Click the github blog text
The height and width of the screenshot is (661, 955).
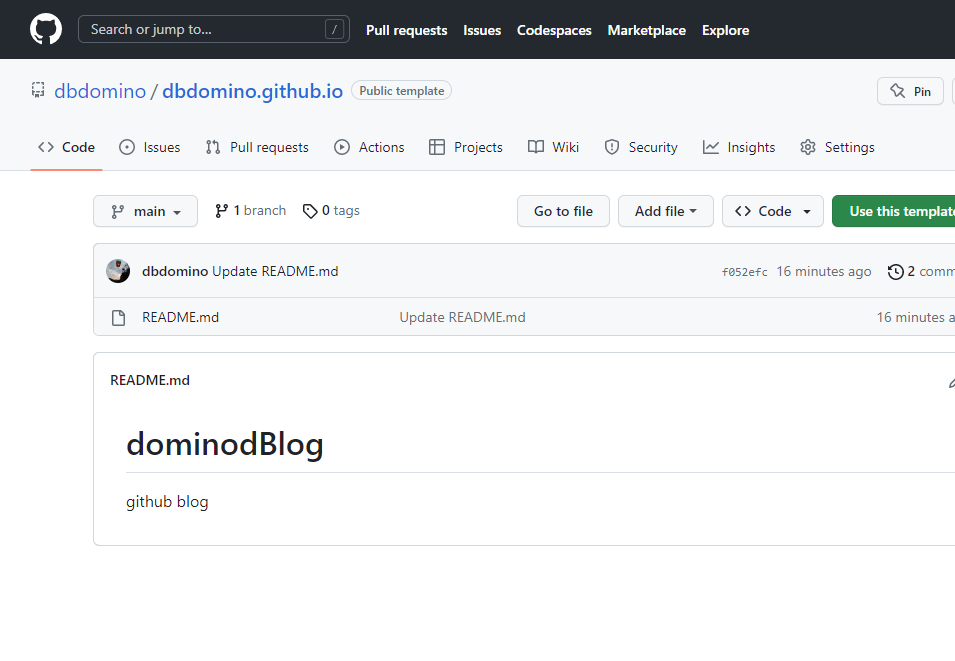coord(167,502)
